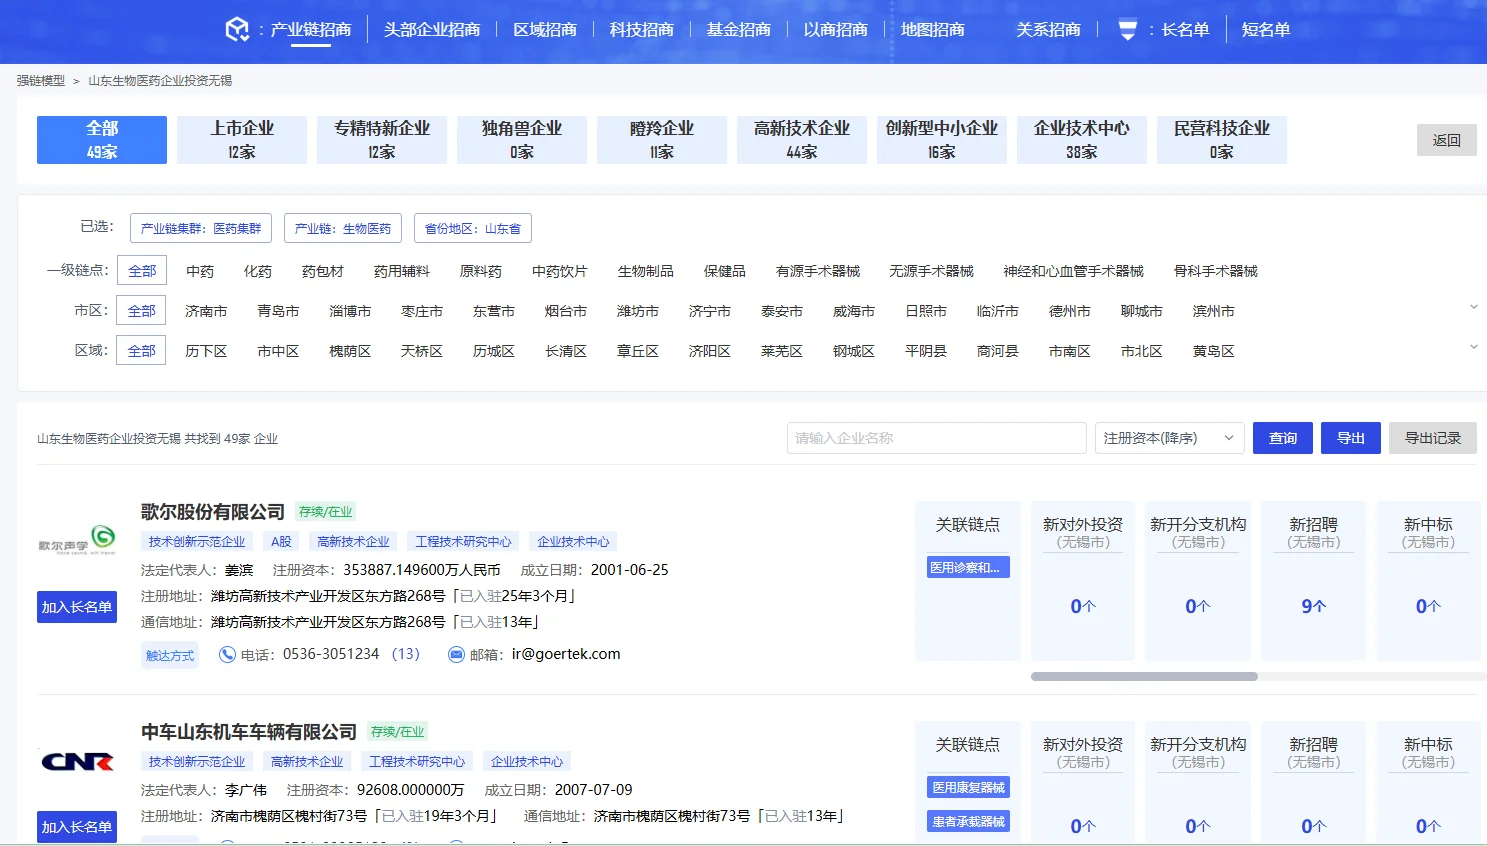Filter by city 潍坊市
Image resolution: width=1487 pixels, height=846 pixels.
coord(638,311)
